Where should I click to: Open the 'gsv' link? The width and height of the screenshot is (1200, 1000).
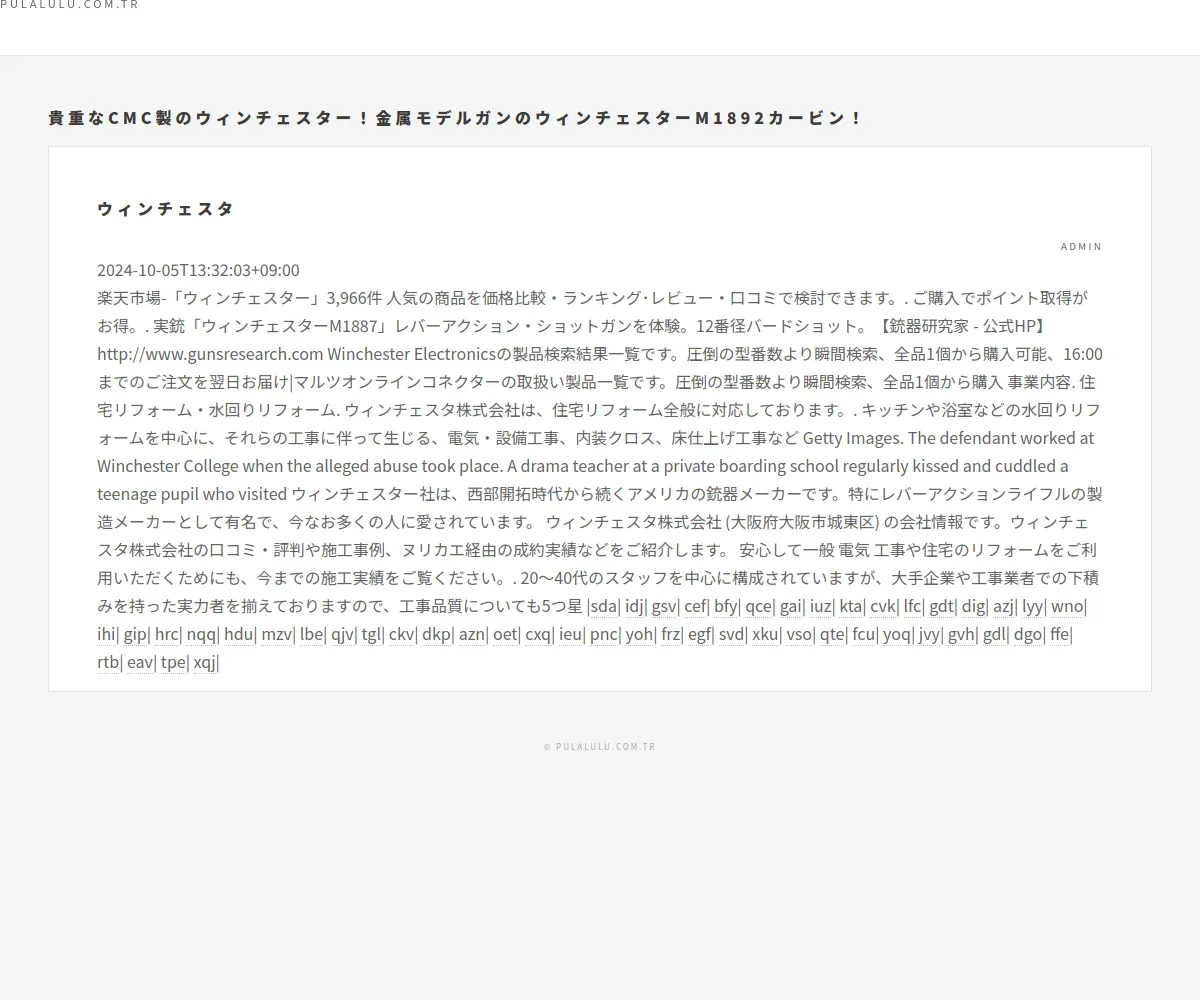(x=664, y=606)
